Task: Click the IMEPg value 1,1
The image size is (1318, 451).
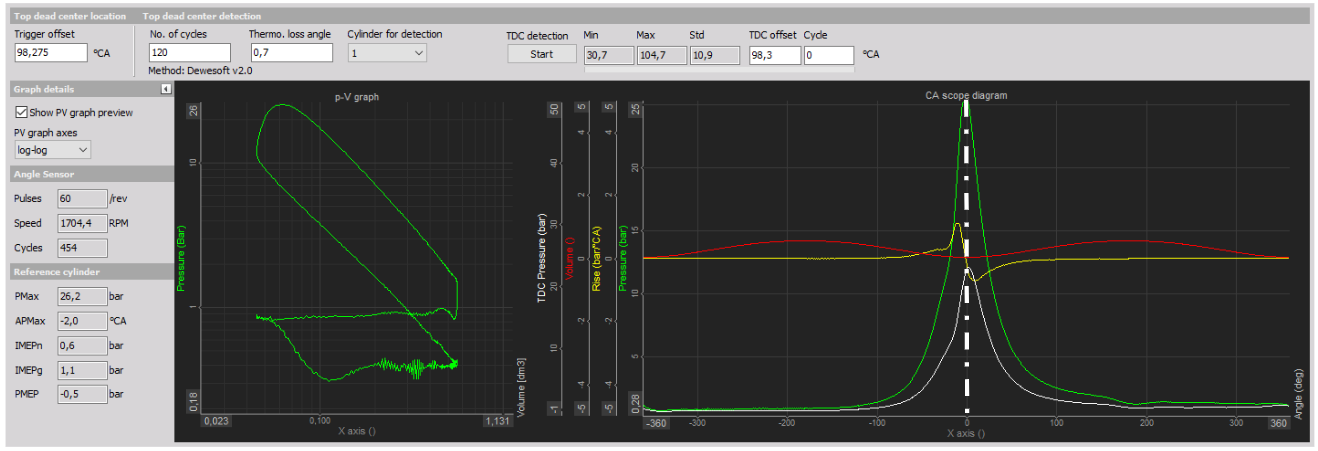Action: tap(81, 370)
